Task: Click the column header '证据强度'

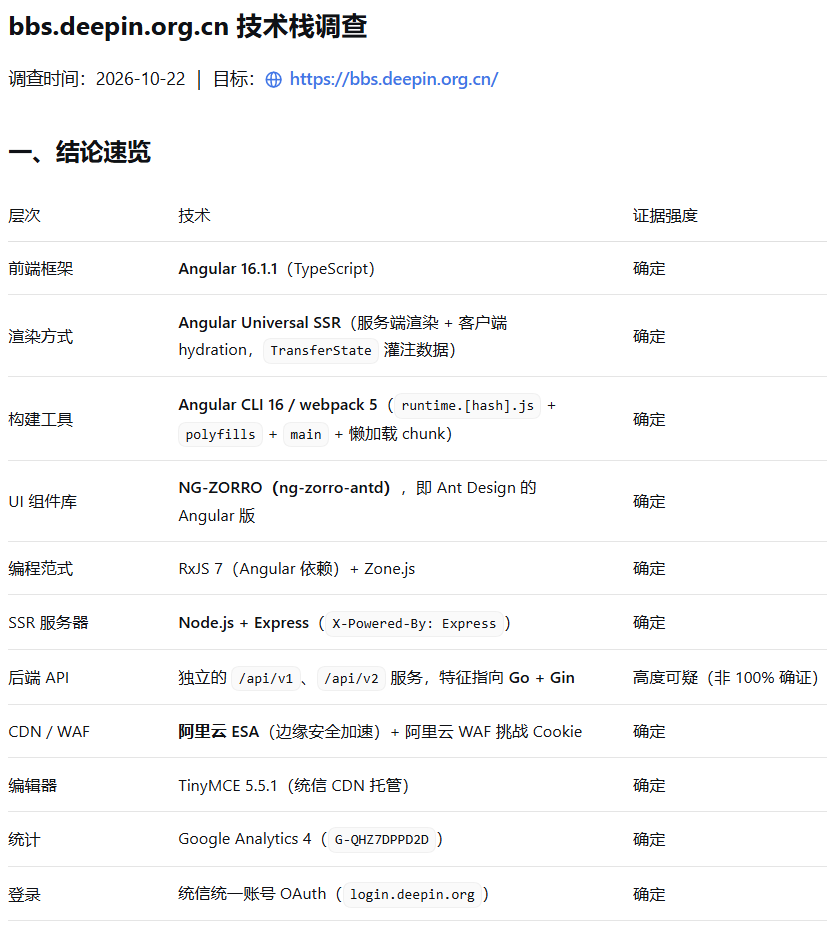Action: pos(665,216)
